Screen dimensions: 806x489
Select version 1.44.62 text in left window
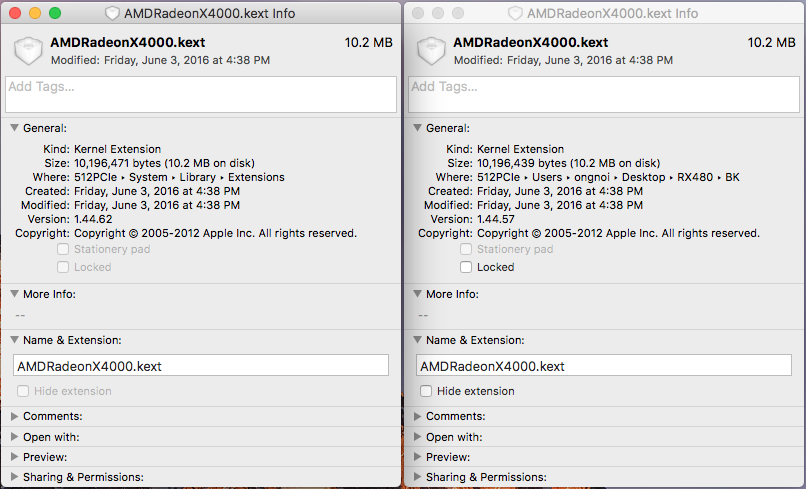pos(93,219)
